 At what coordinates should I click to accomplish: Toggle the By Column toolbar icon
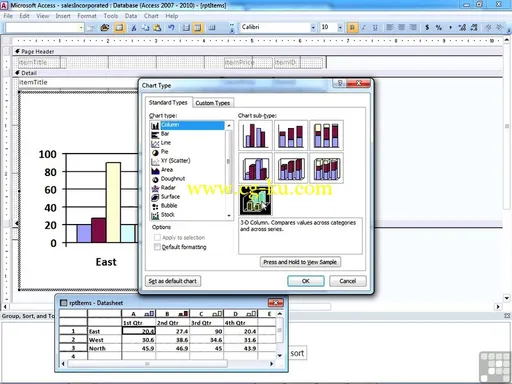pyautogui.click(x=198, y=28)
